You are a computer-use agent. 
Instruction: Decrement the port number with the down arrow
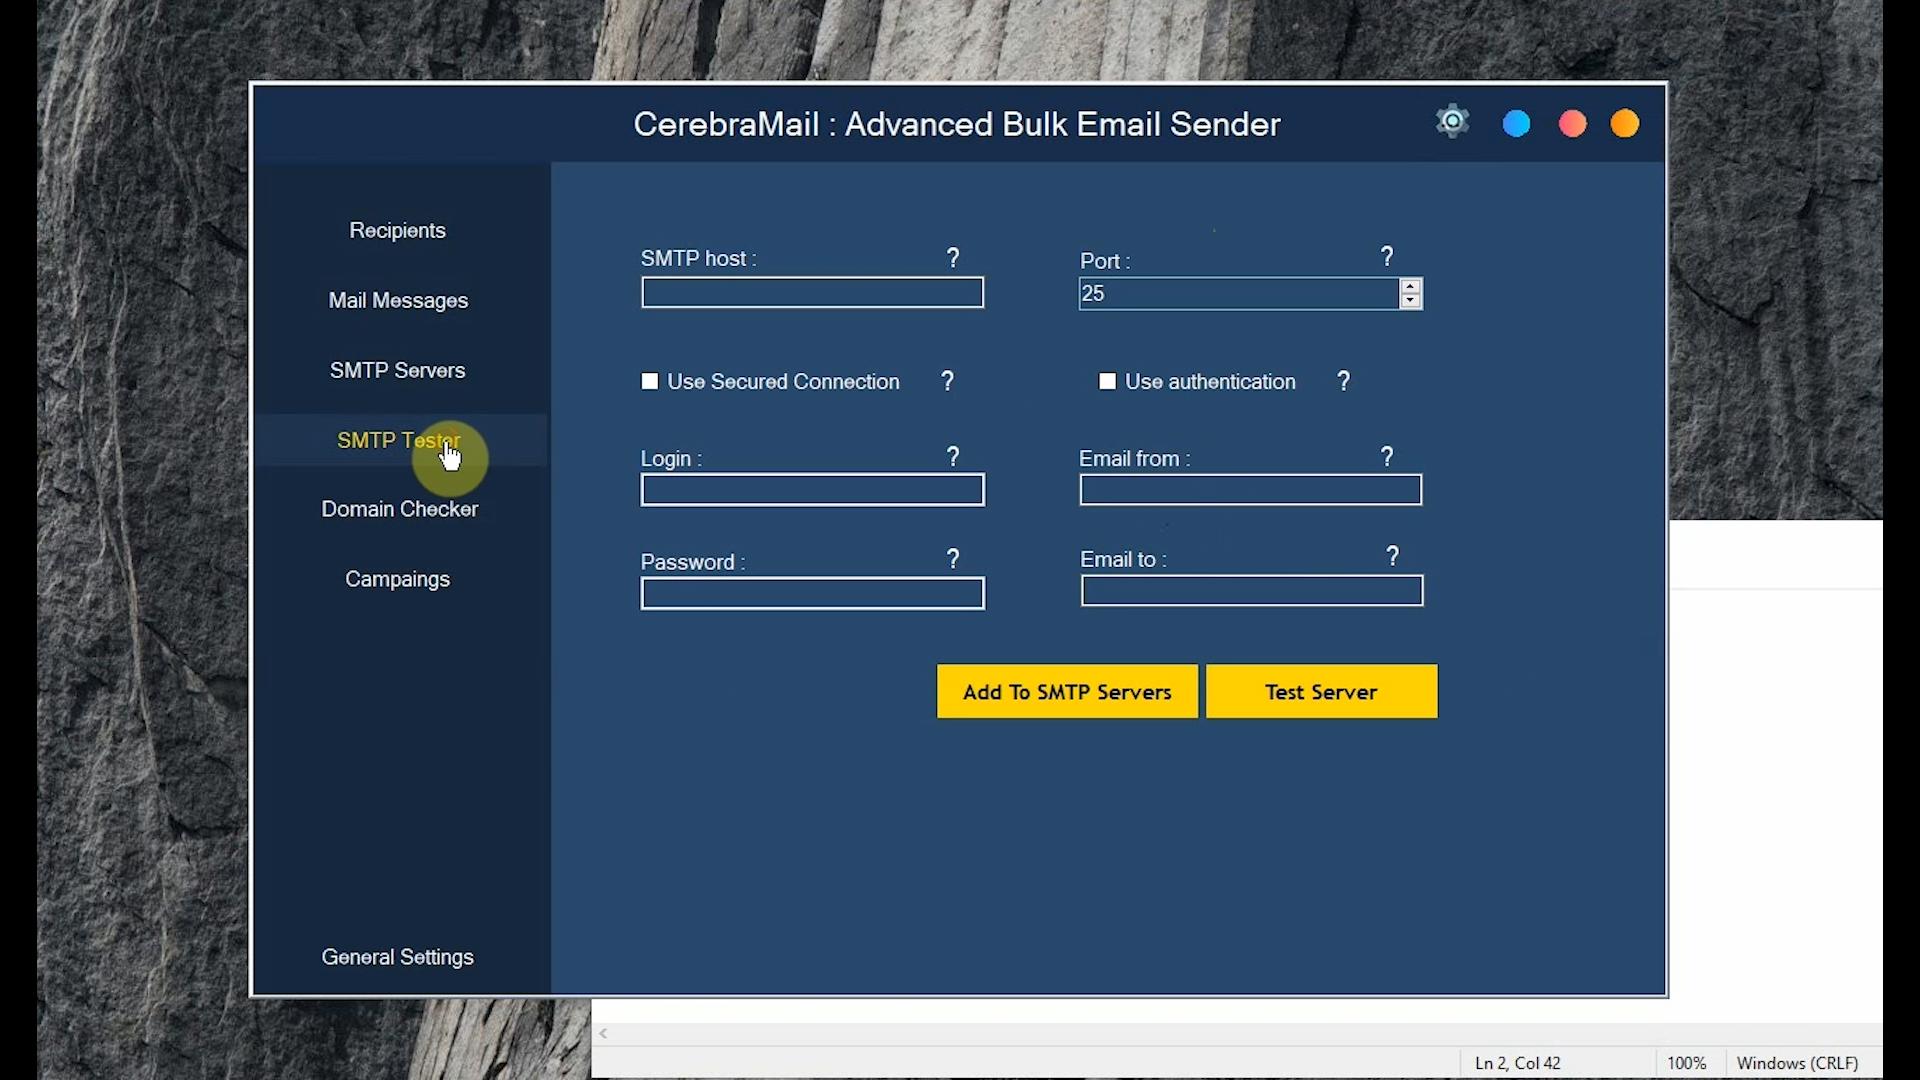[1409, 300]
